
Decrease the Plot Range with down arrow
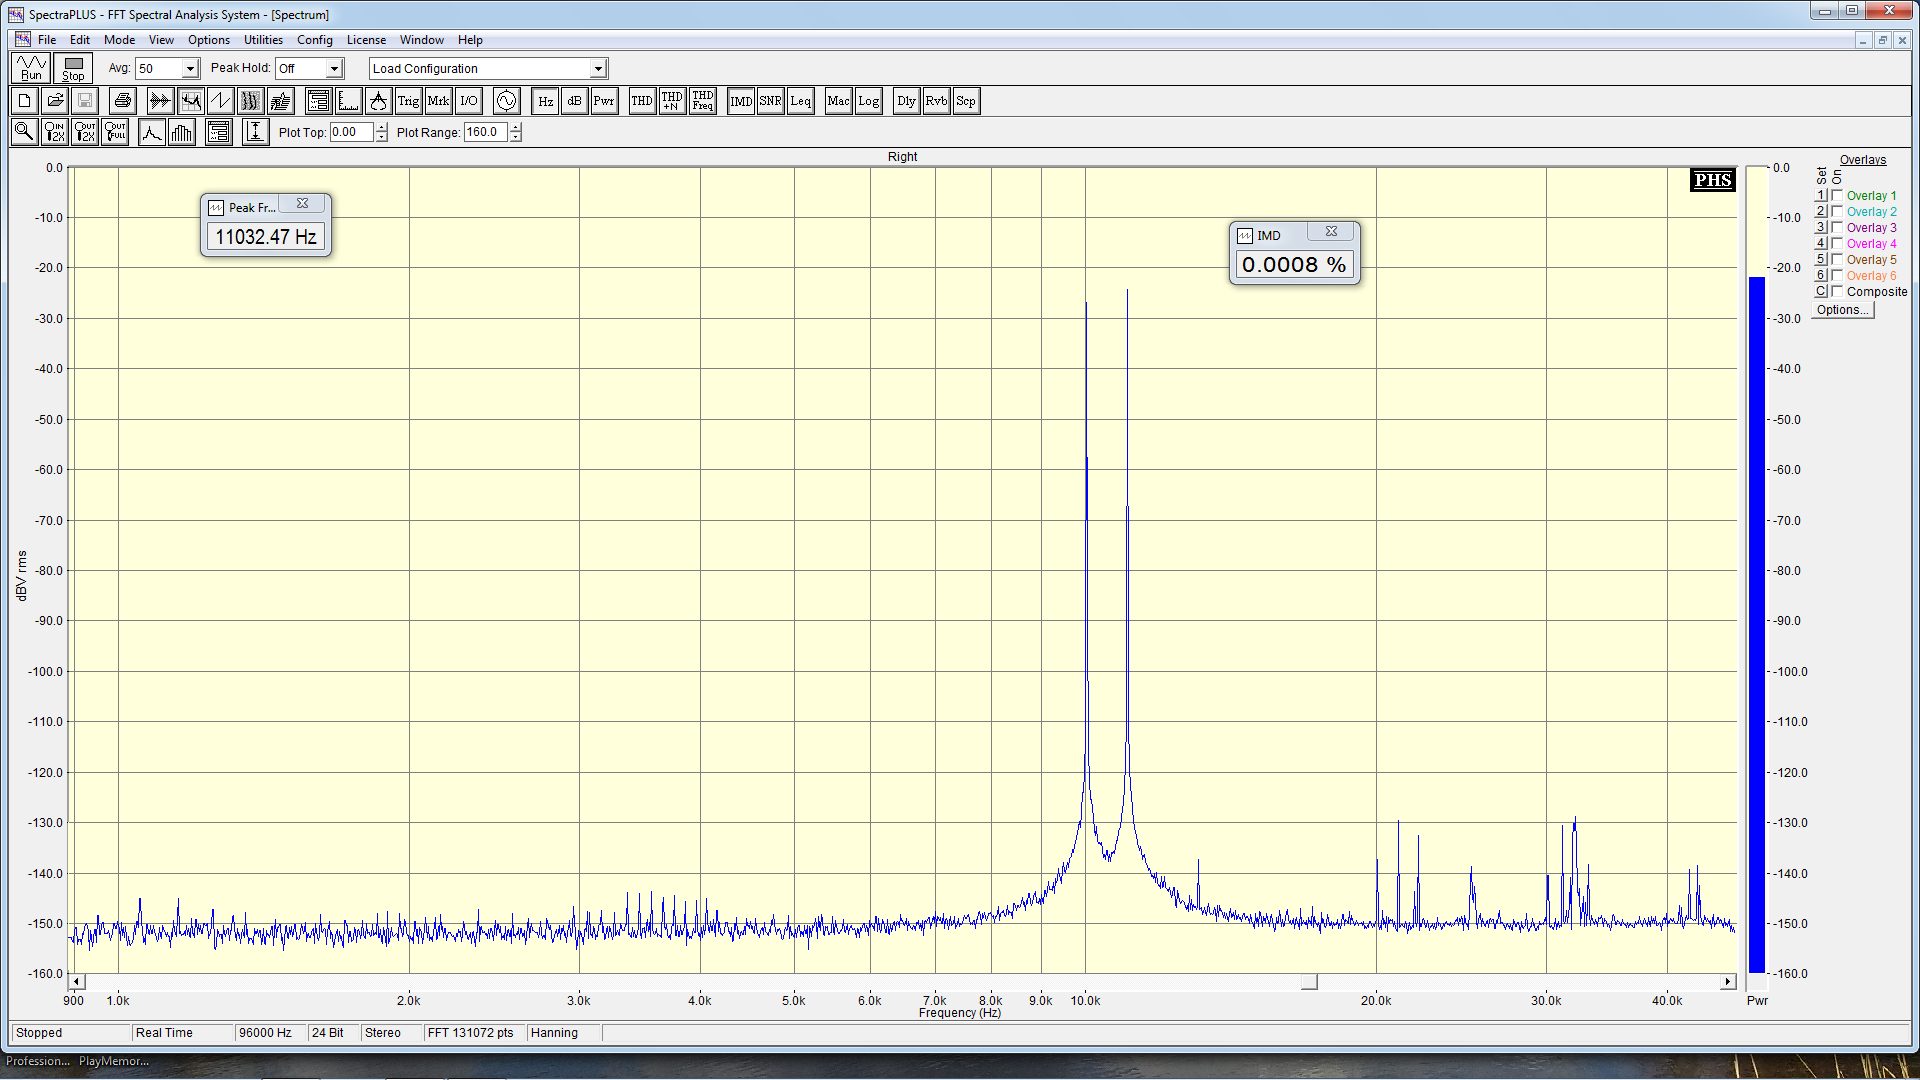coord(515,137)
